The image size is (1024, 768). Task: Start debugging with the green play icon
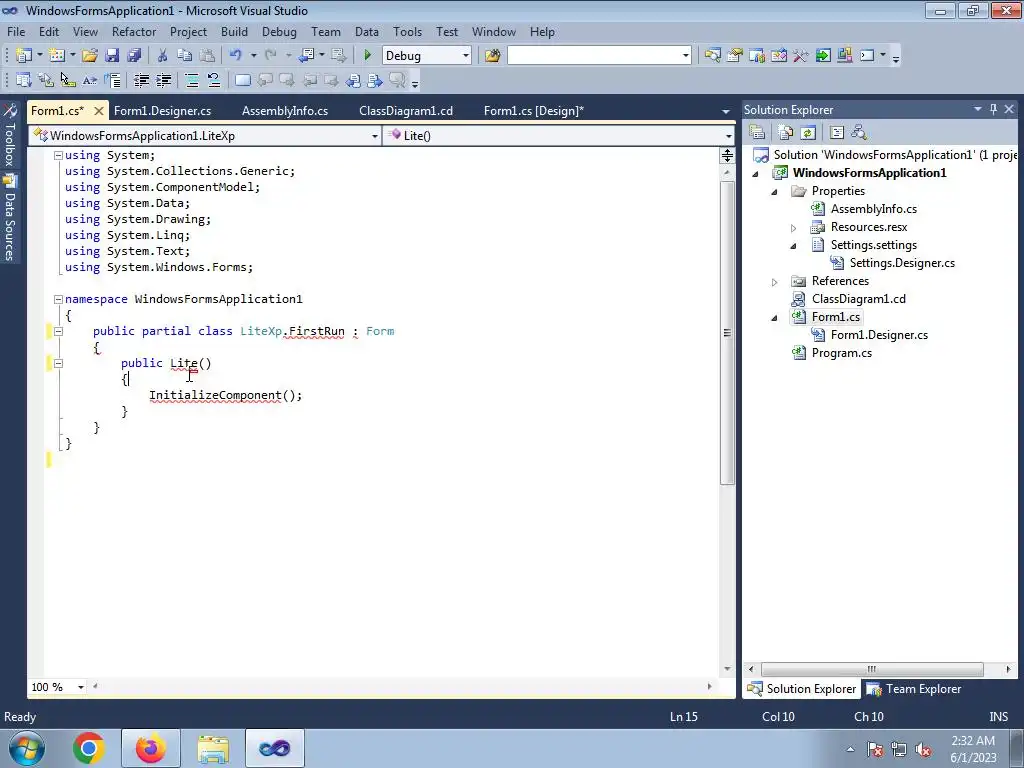[x=367, y=56]
